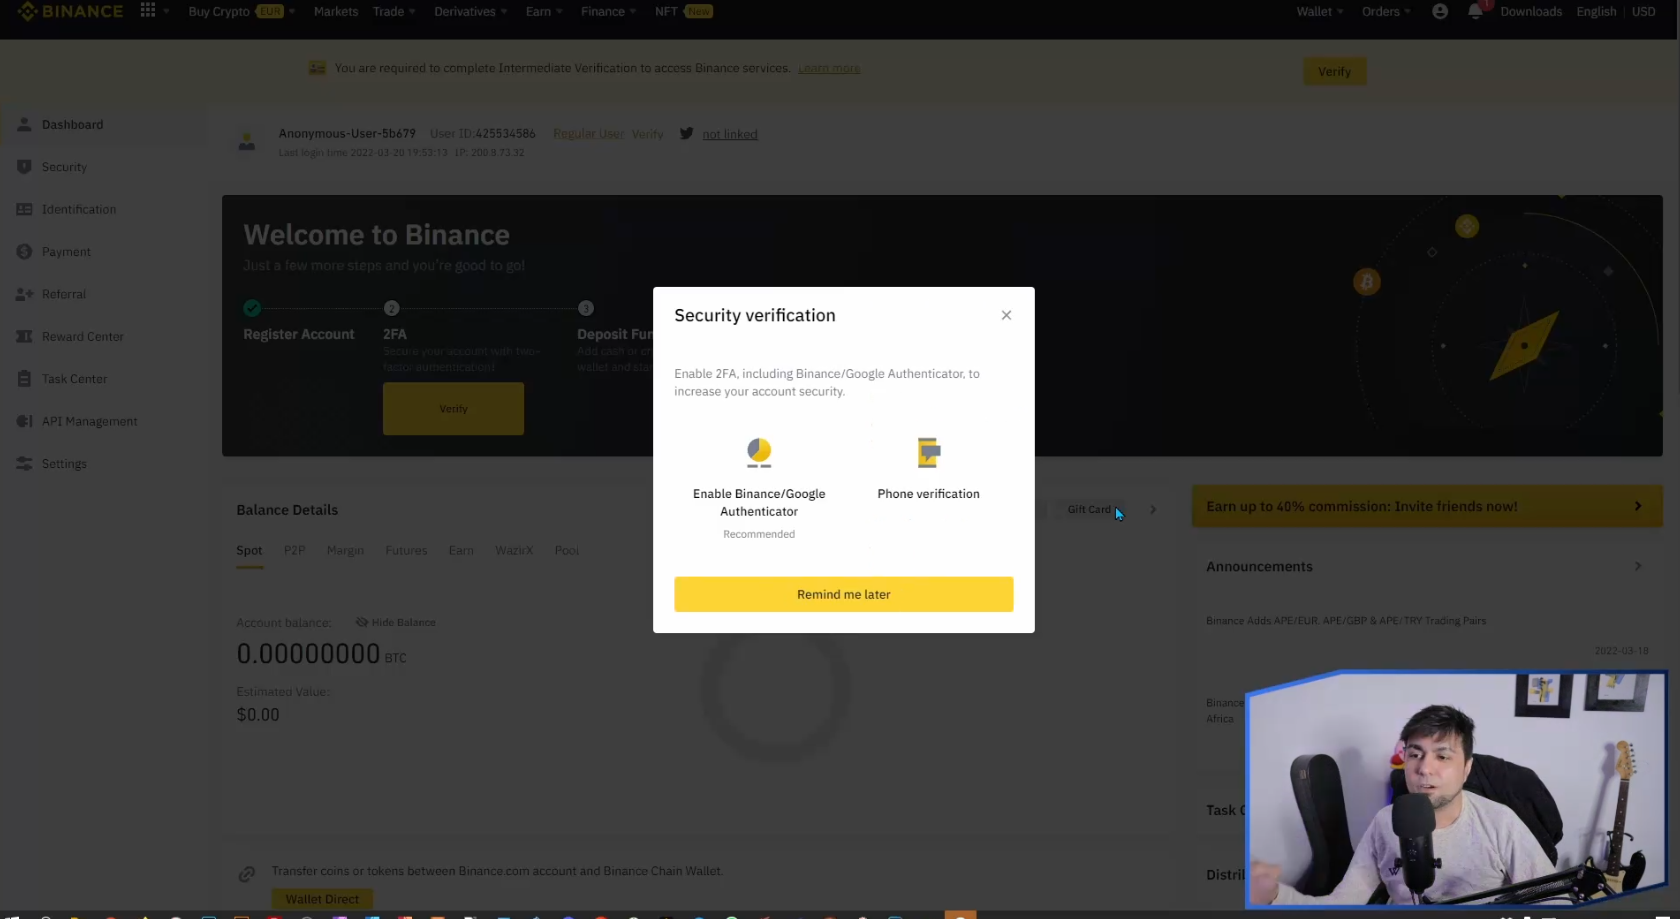Click step 3 Deposit Funds marker
The height and width of the screenshot is (919, 1680).
(586, 308)
